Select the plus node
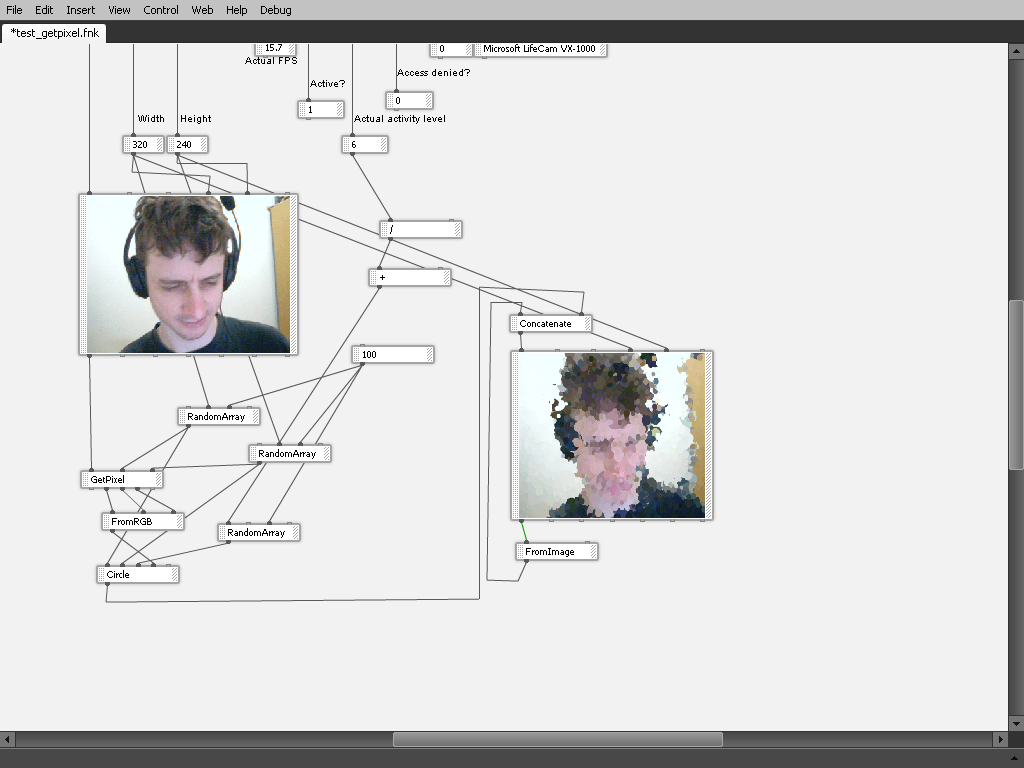The height and width of the screenshot is (768, 1024). click(410, 278)
